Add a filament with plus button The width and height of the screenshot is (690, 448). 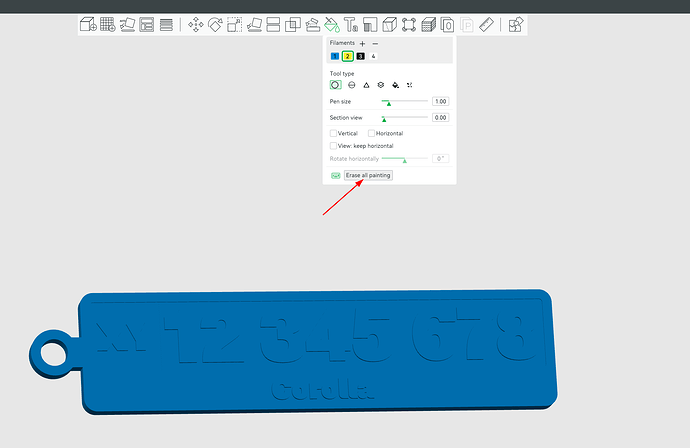362,44
